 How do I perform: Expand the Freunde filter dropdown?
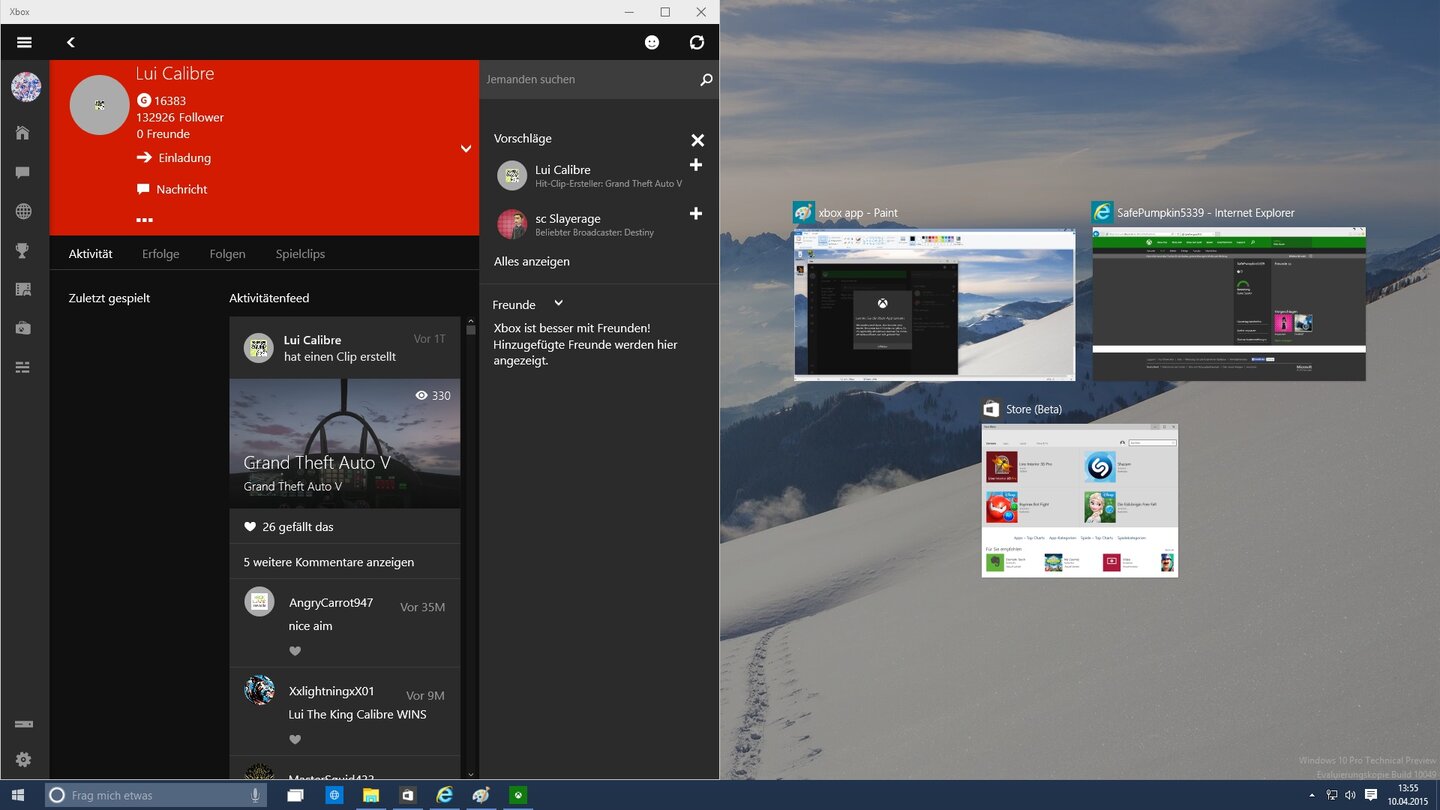[559, 303]
